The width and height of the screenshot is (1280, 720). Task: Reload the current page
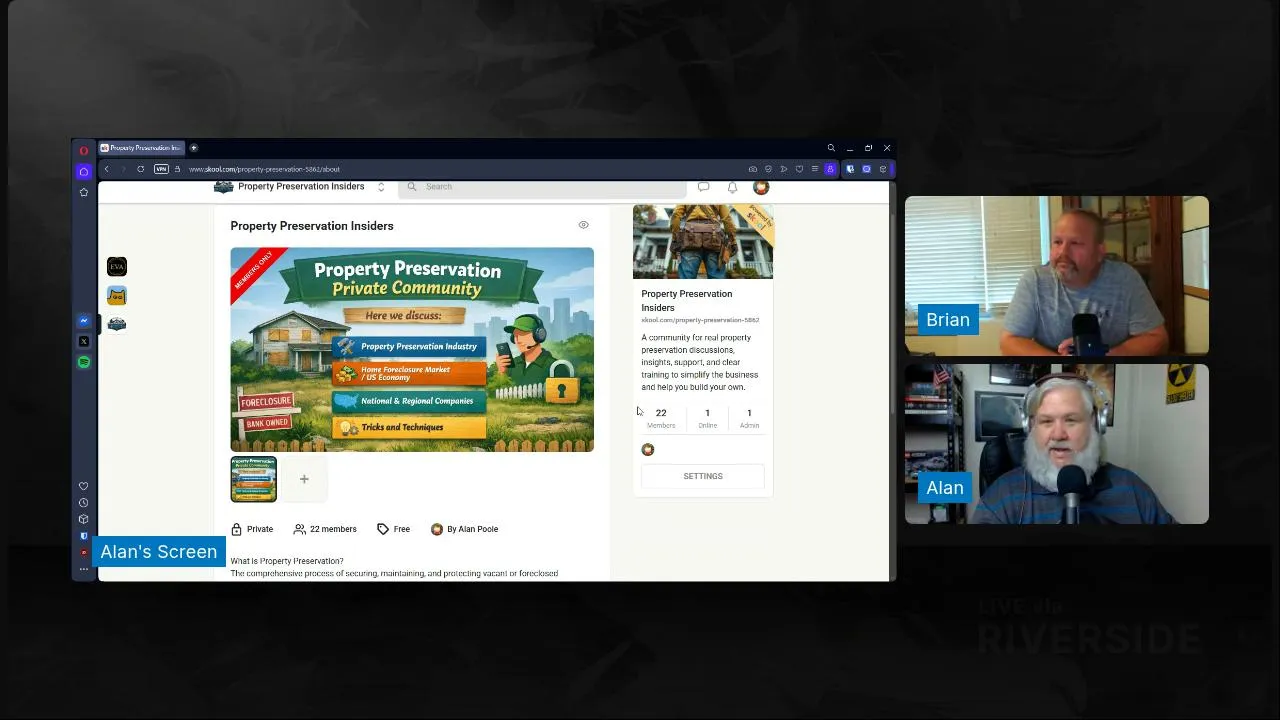pyautogui.click(x=141, y=169)
